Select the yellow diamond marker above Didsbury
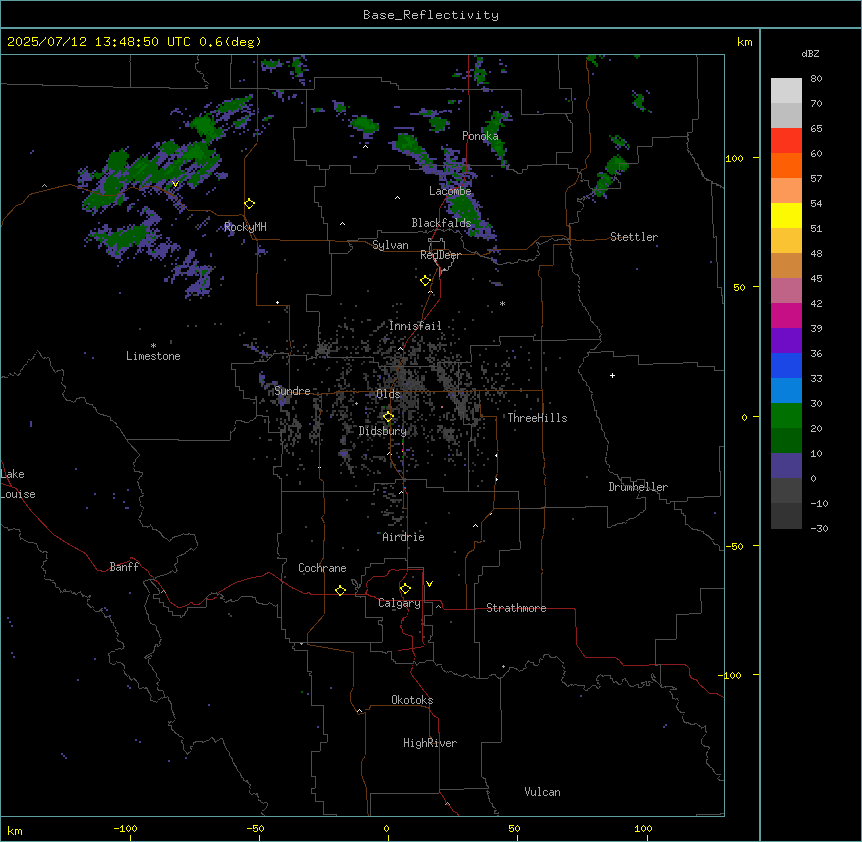862x842 pixels. pyautogui.click(x=388, y=417)
